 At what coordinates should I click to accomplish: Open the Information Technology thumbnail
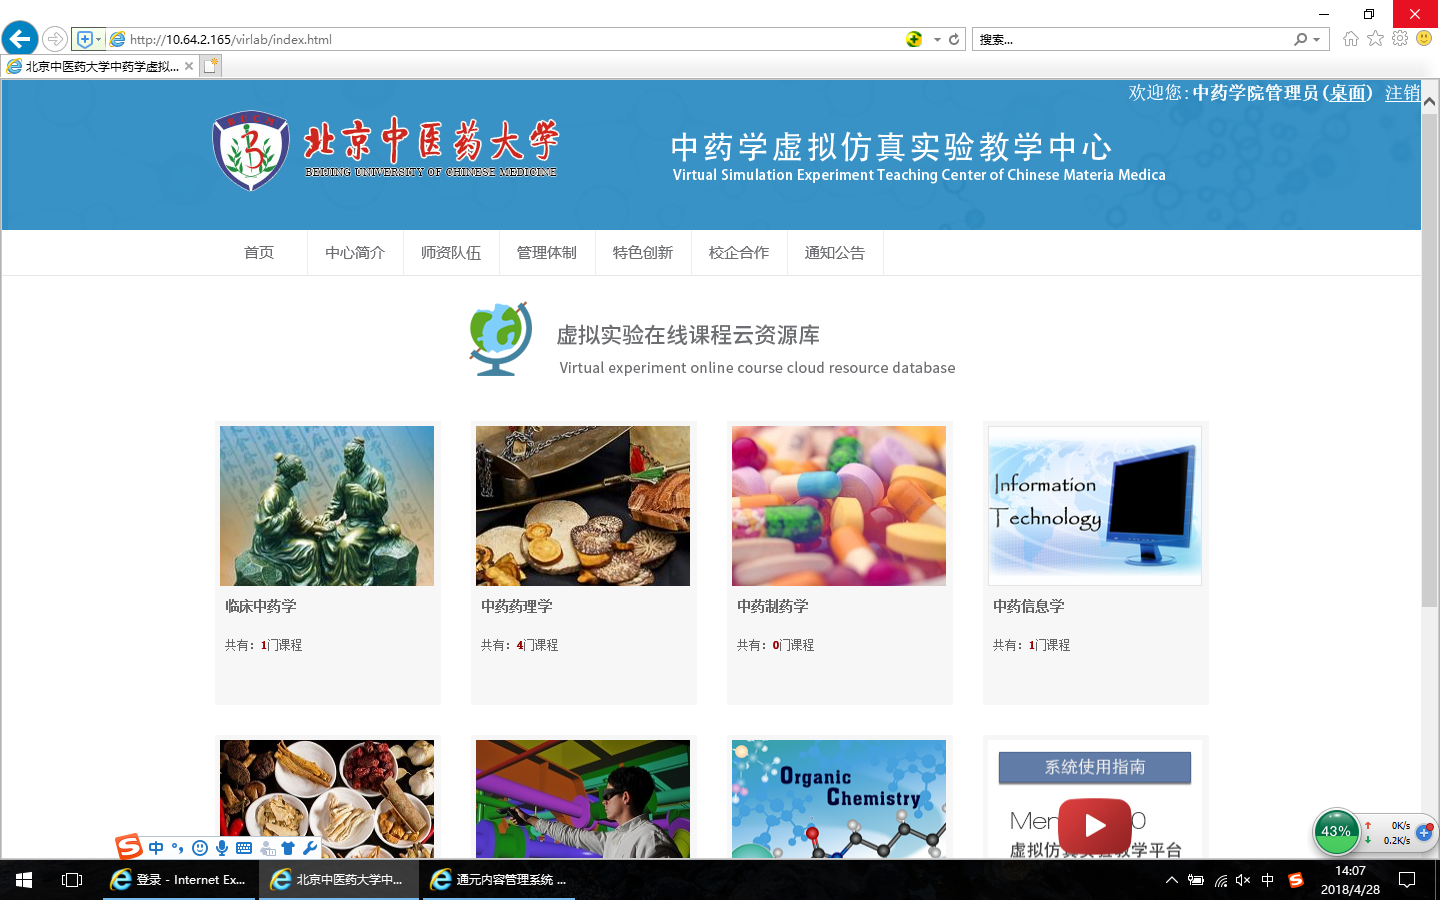pyautogui.click(x=1095, y=506)
